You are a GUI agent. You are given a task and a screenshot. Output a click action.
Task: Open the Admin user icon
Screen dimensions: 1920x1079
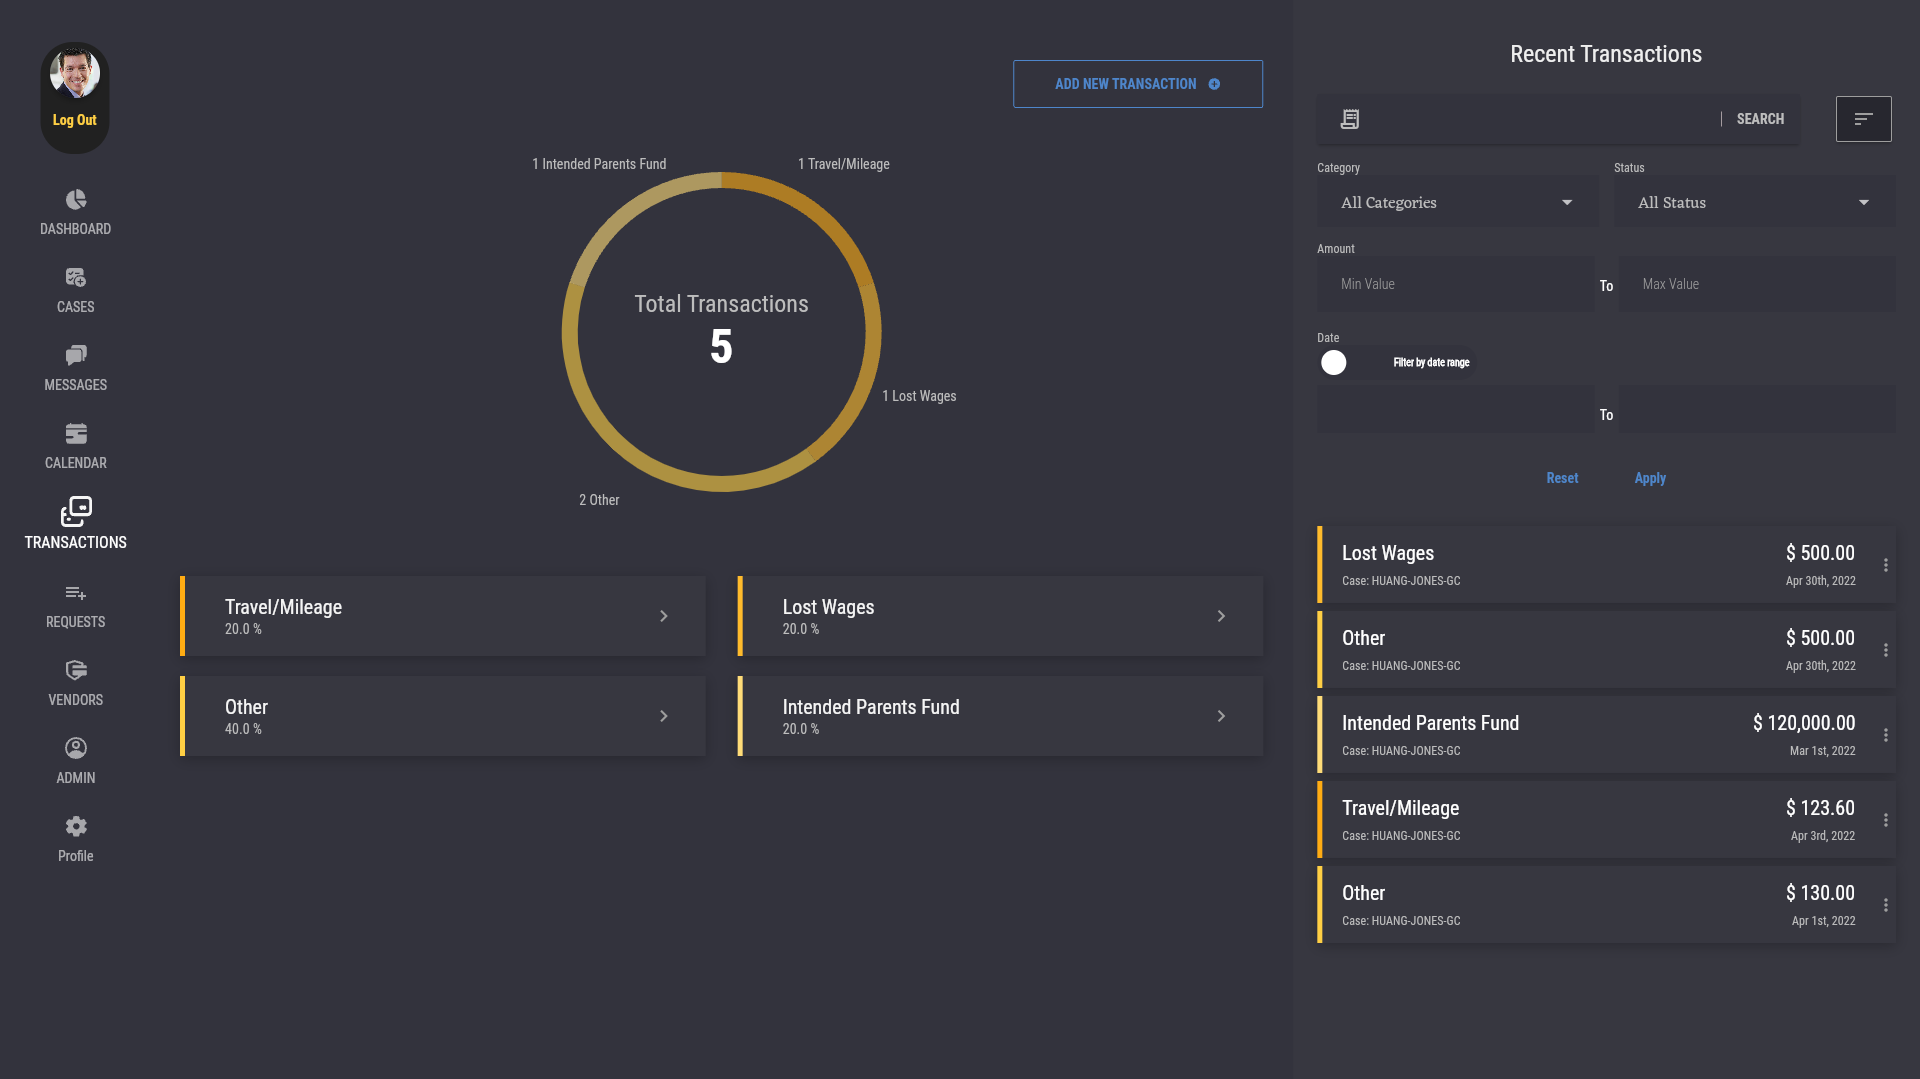click(x=76, y=749)
